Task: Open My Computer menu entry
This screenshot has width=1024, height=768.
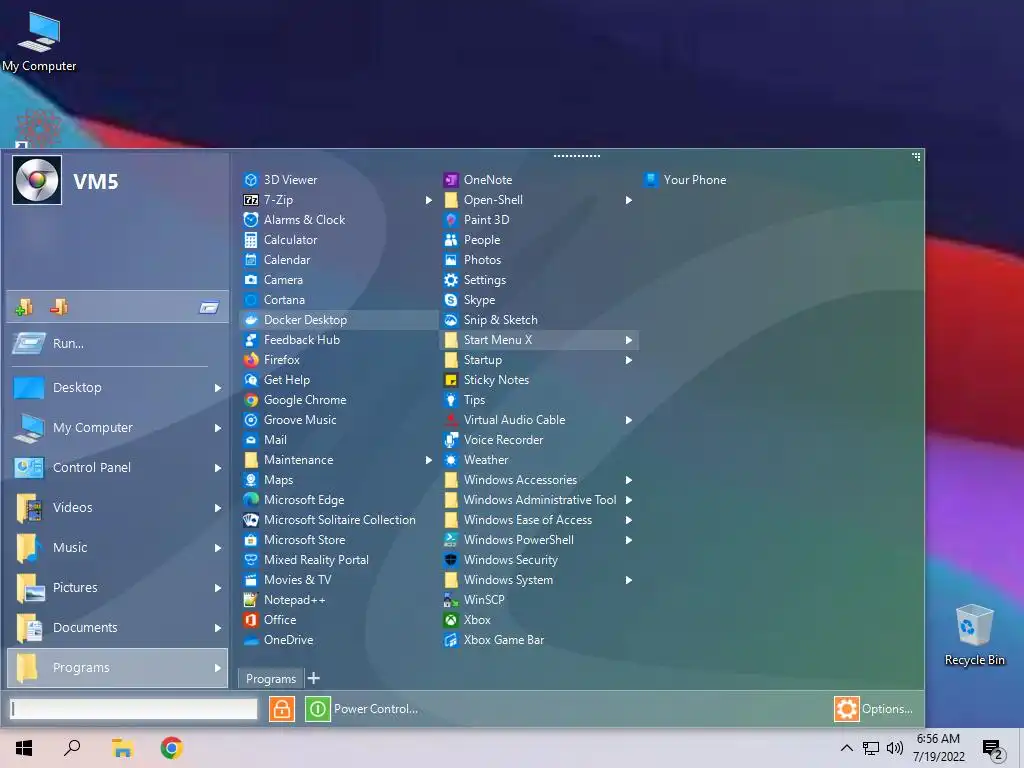Action: coord(118,427)
